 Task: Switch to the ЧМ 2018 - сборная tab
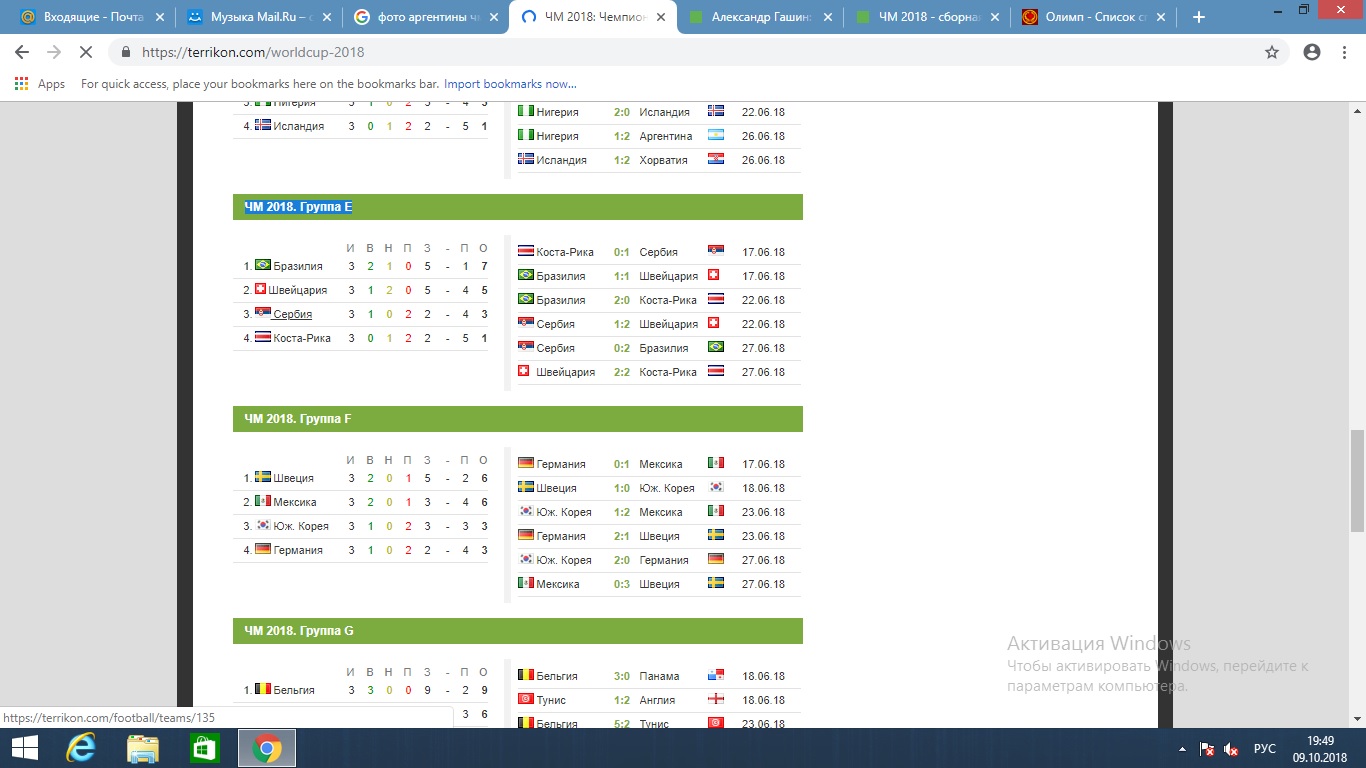[x=928, y=17]
